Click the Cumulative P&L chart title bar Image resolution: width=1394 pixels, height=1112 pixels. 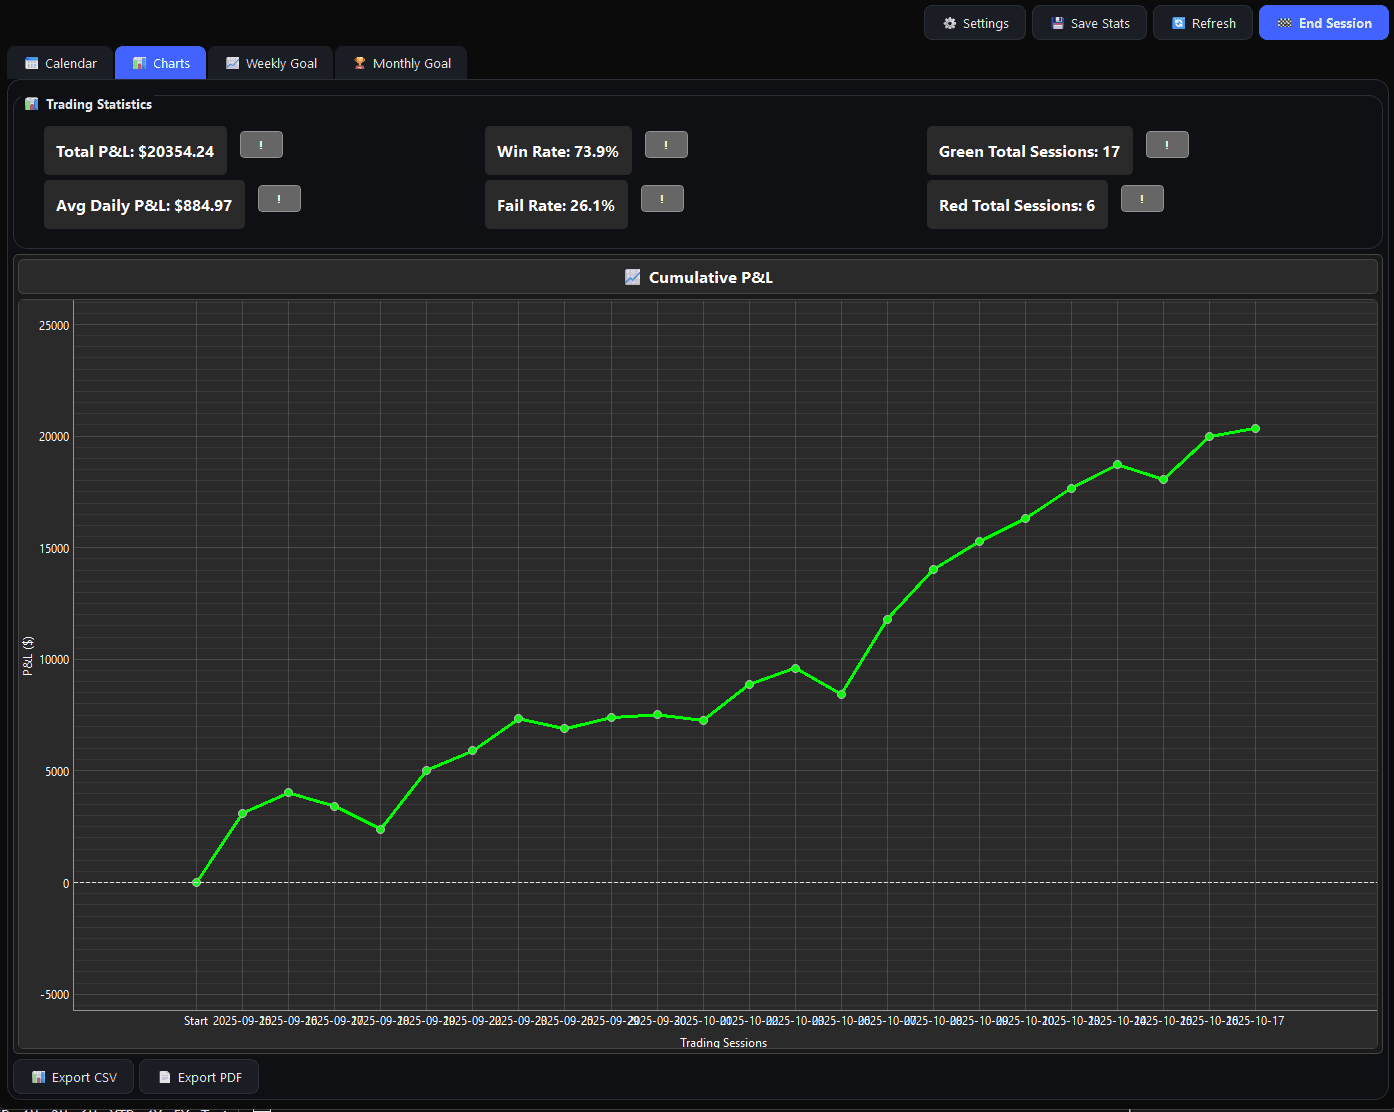pos(698,277)
